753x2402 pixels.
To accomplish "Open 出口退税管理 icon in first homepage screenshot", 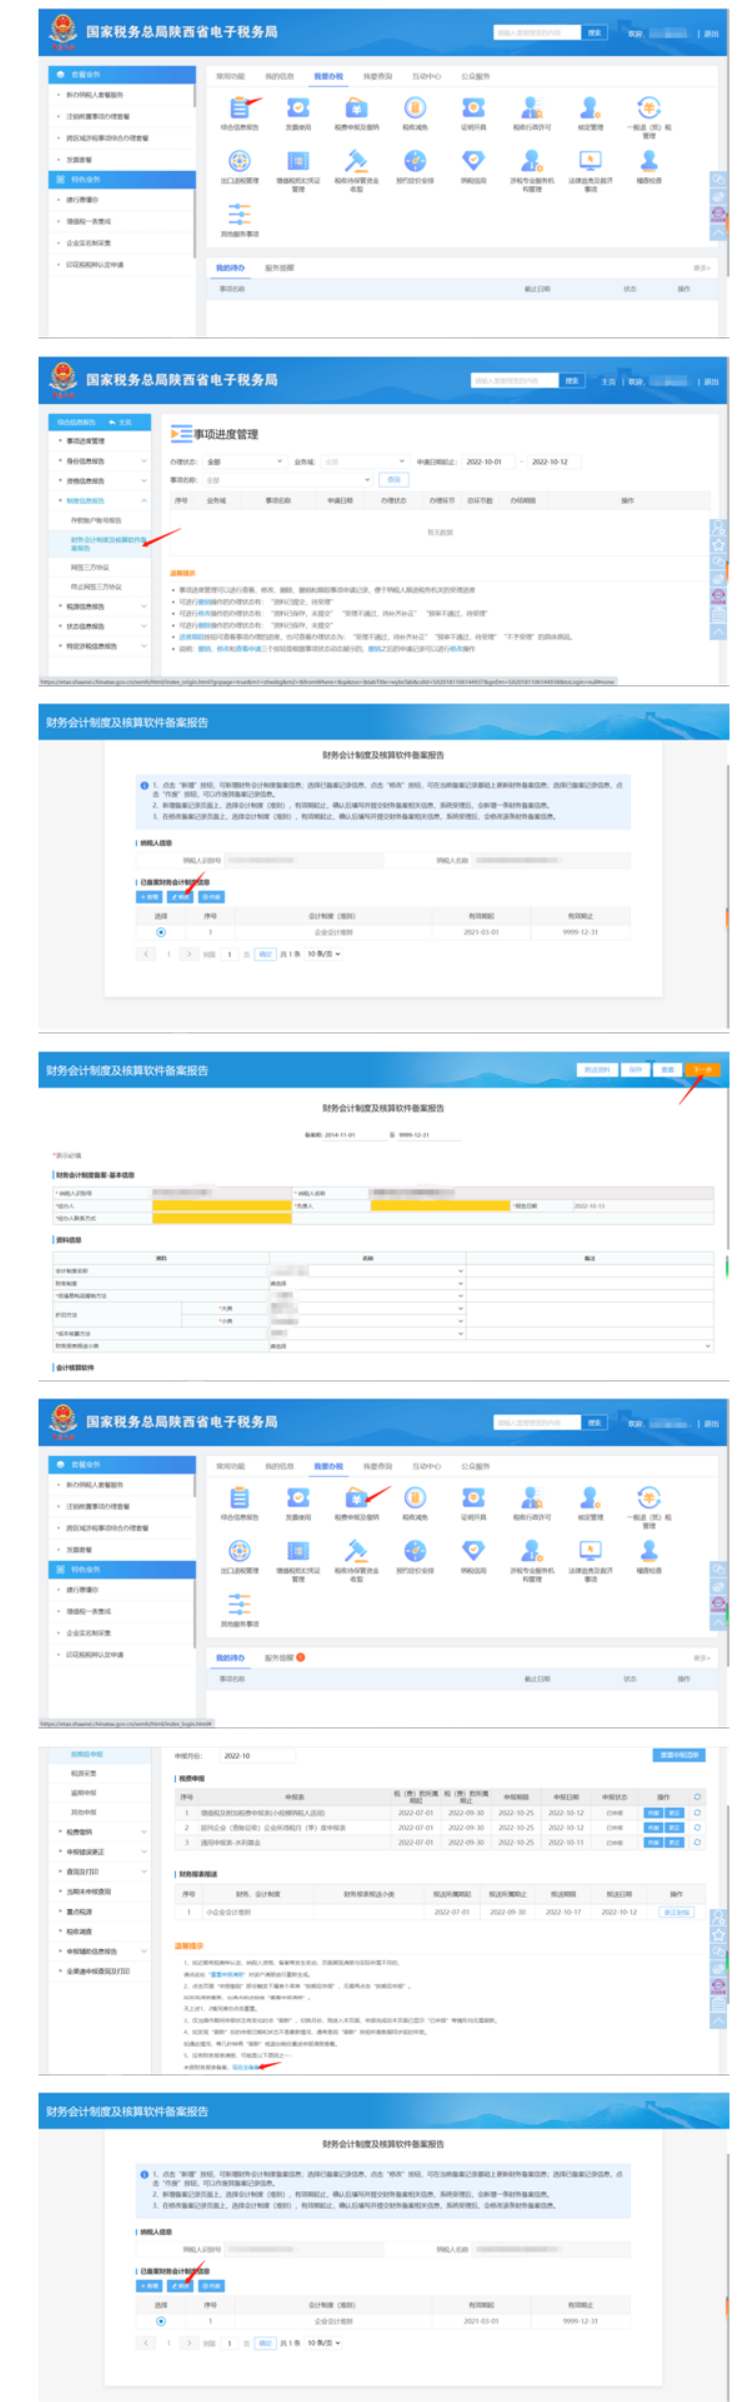I will coord(239,161).
